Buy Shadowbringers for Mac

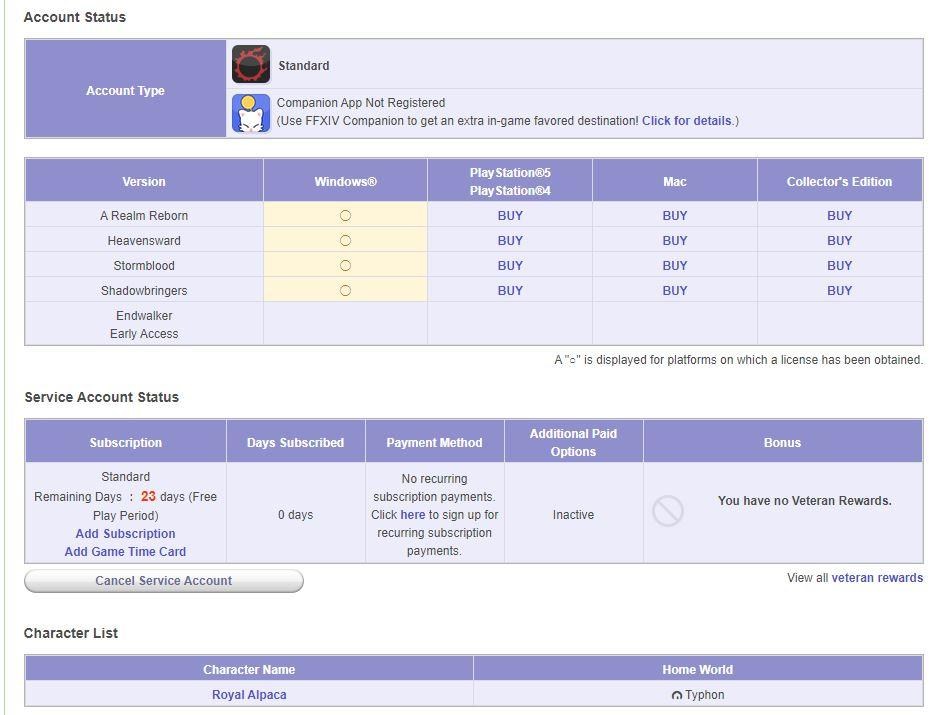675,291
